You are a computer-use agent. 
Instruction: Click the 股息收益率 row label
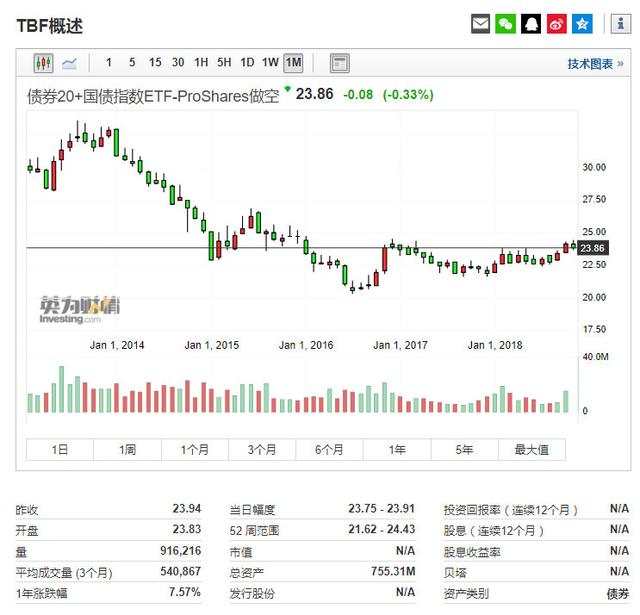point(472,552)
